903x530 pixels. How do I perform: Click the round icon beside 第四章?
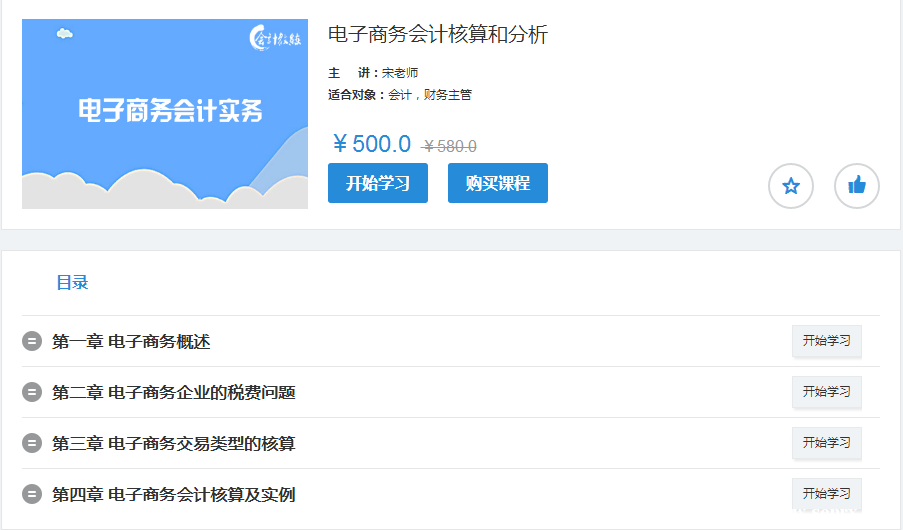32,494
